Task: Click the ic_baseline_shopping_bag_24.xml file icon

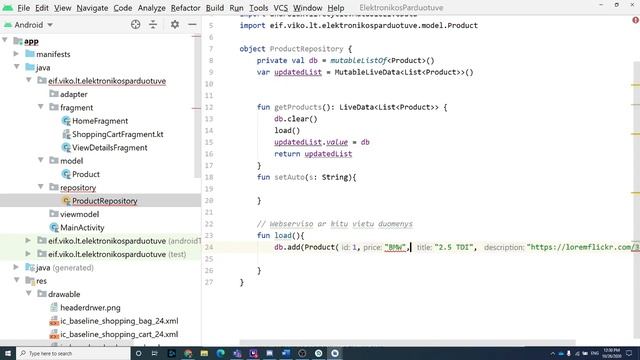Action: click(54, 321)
